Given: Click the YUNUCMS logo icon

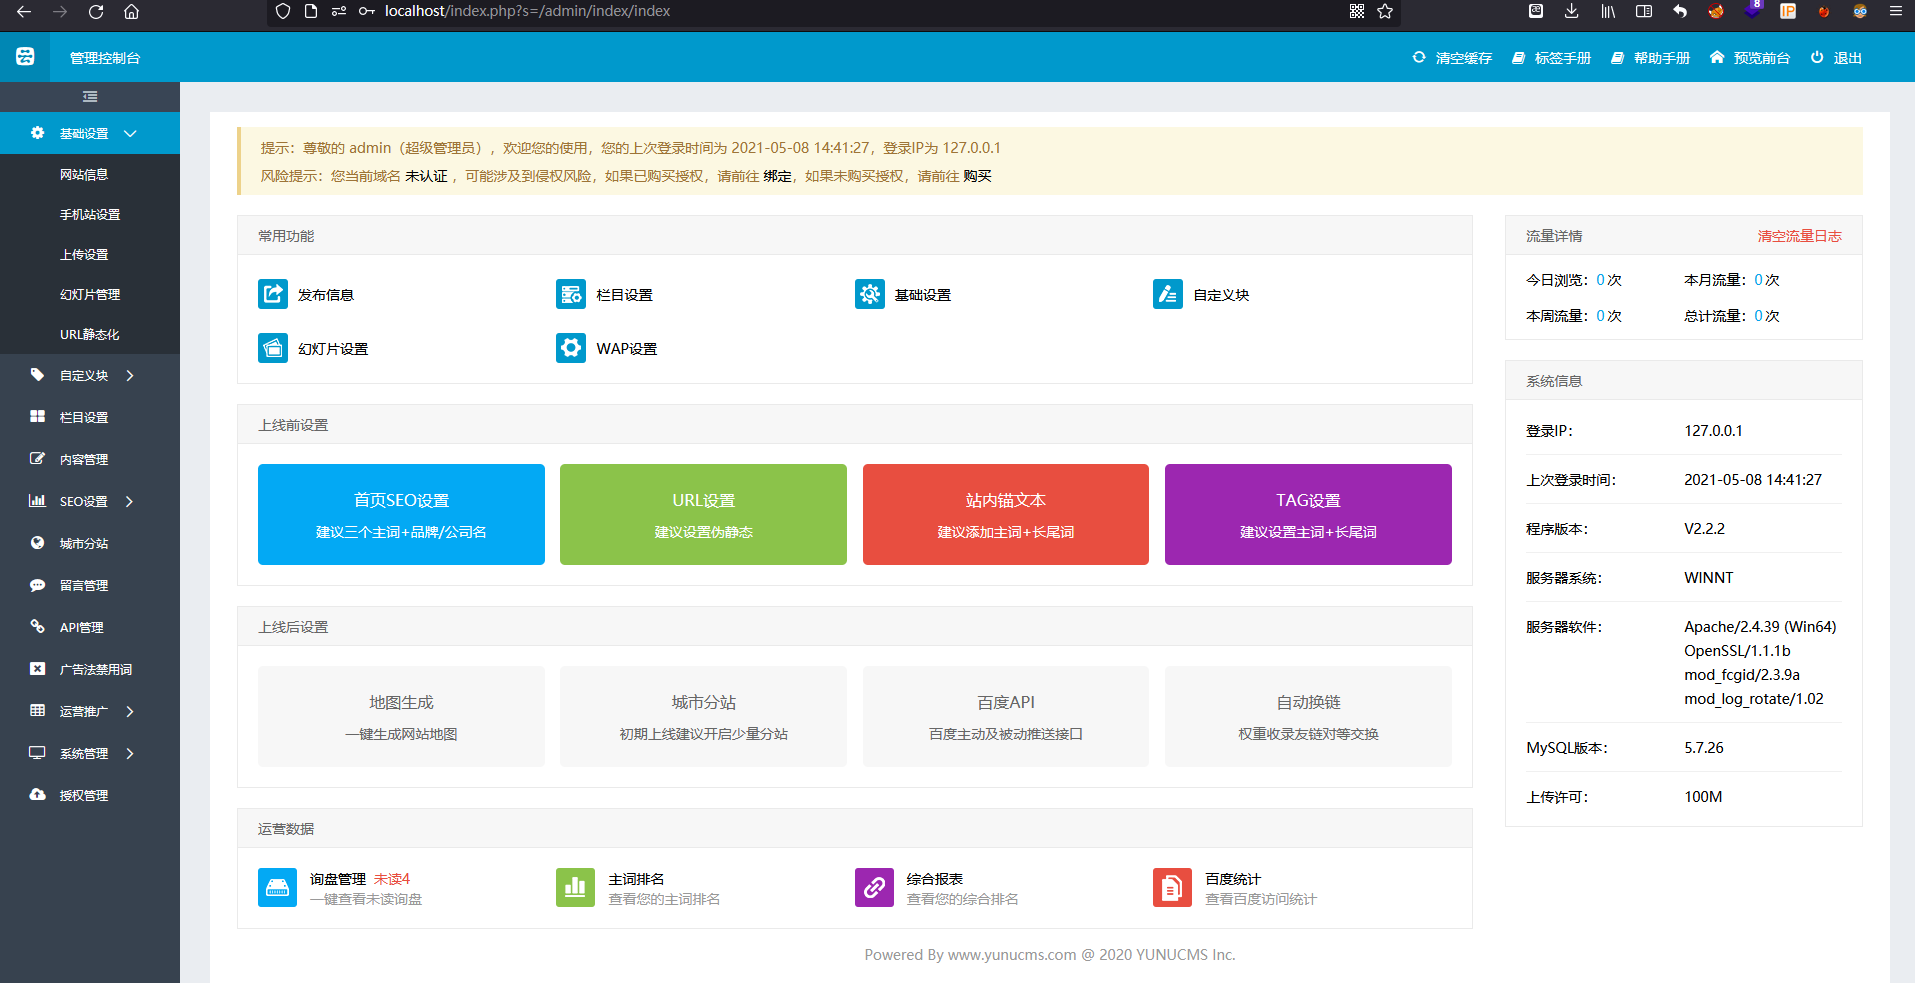Looking at the screenshot, I should tap(25, 57).
